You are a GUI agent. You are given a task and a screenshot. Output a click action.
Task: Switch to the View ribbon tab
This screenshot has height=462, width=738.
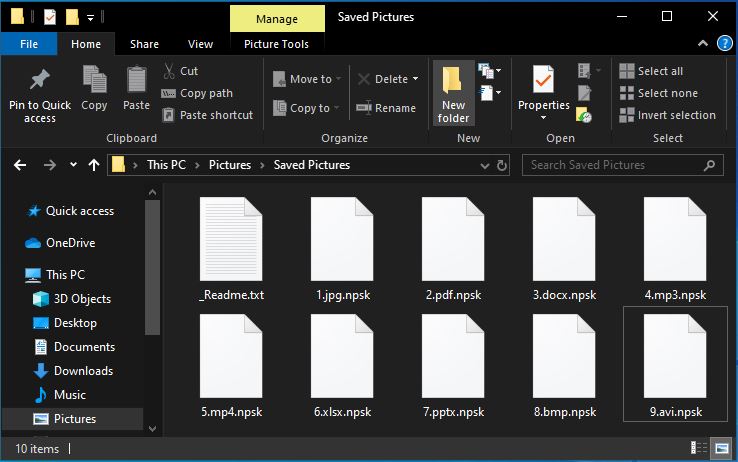point(200,44)
